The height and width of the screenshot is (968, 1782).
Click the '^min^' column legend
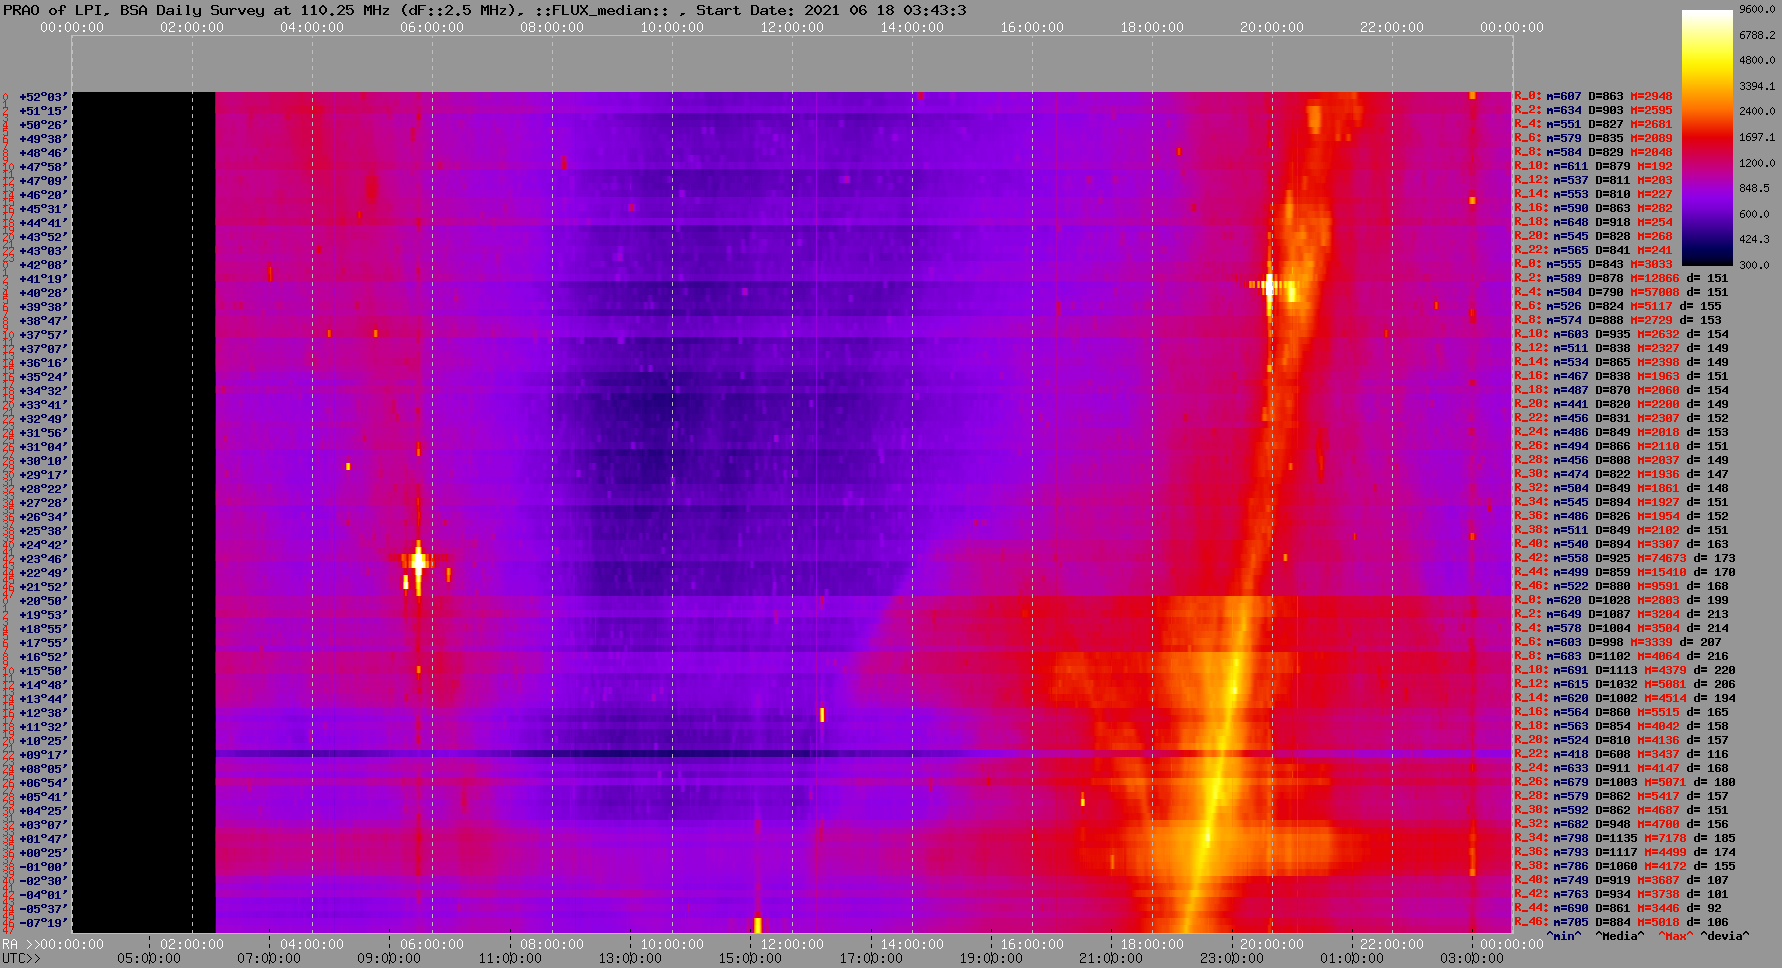click(x=1564, y=936)
